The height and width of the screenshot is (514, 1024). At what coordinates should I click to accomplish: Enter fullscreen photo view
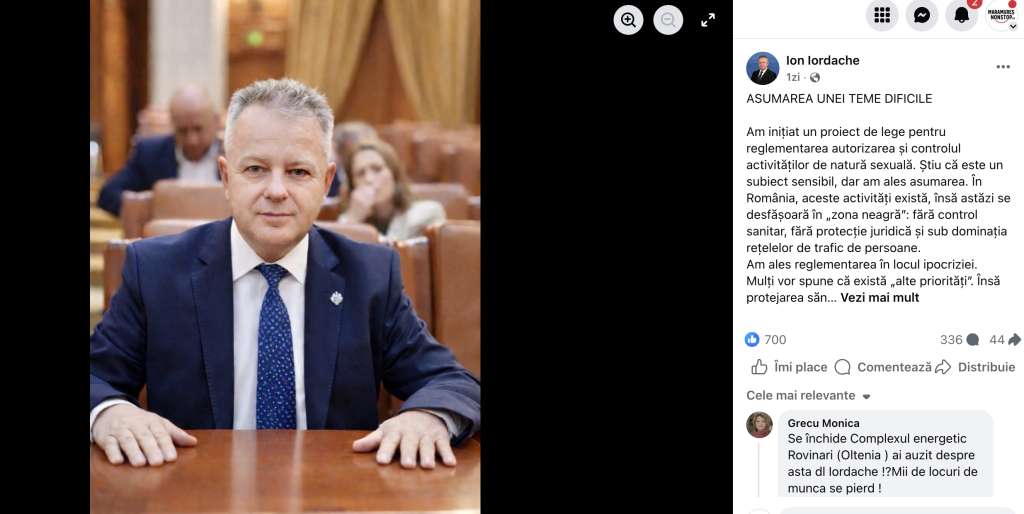click(708, 20)
